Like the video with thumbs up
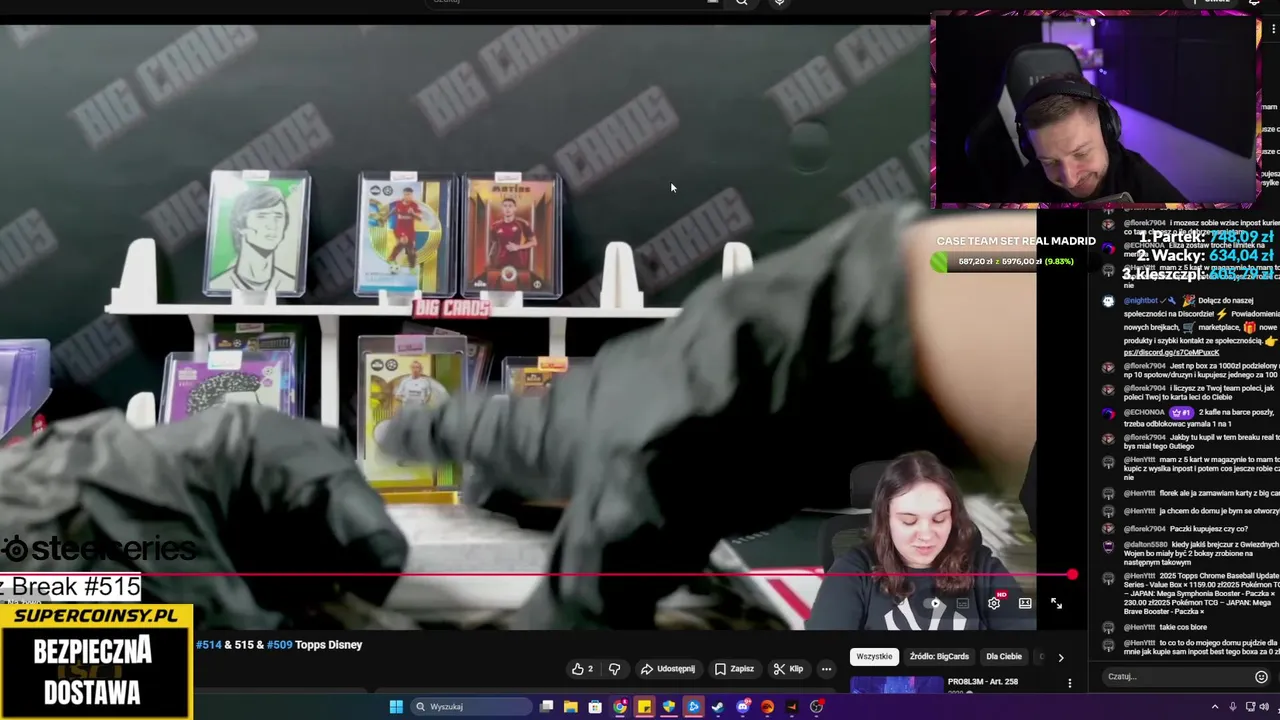Viewport: 1280px width, 720px height. coord(582,669)
